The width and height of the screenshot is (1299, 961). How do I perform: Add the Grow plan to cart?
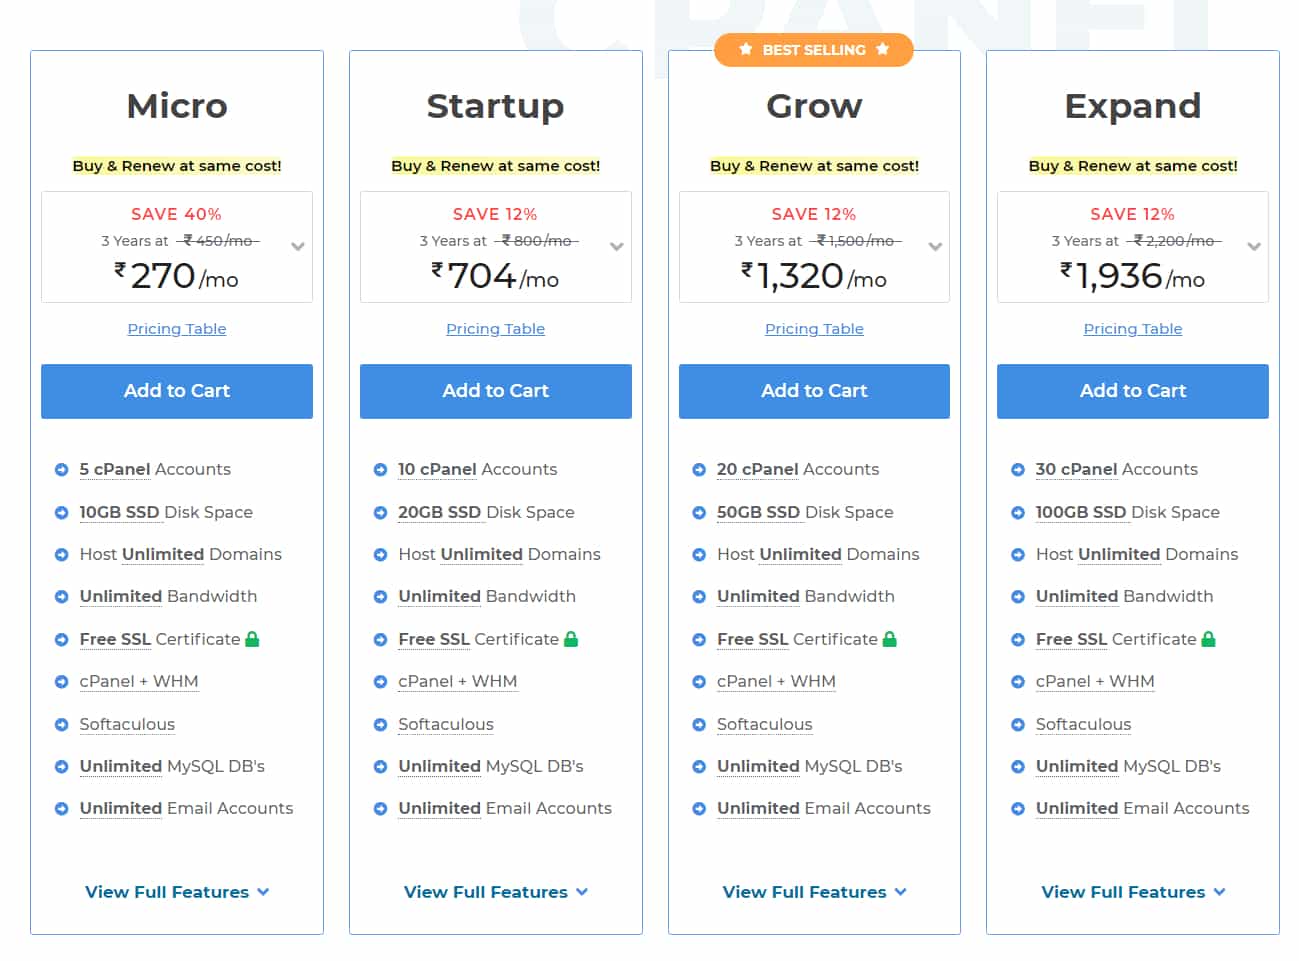[x=814, y=391]
